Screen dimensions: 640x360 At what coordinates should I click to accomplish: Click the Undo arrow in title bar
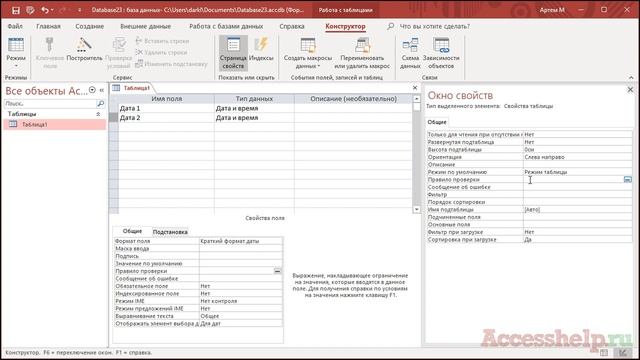click(45, 10)
